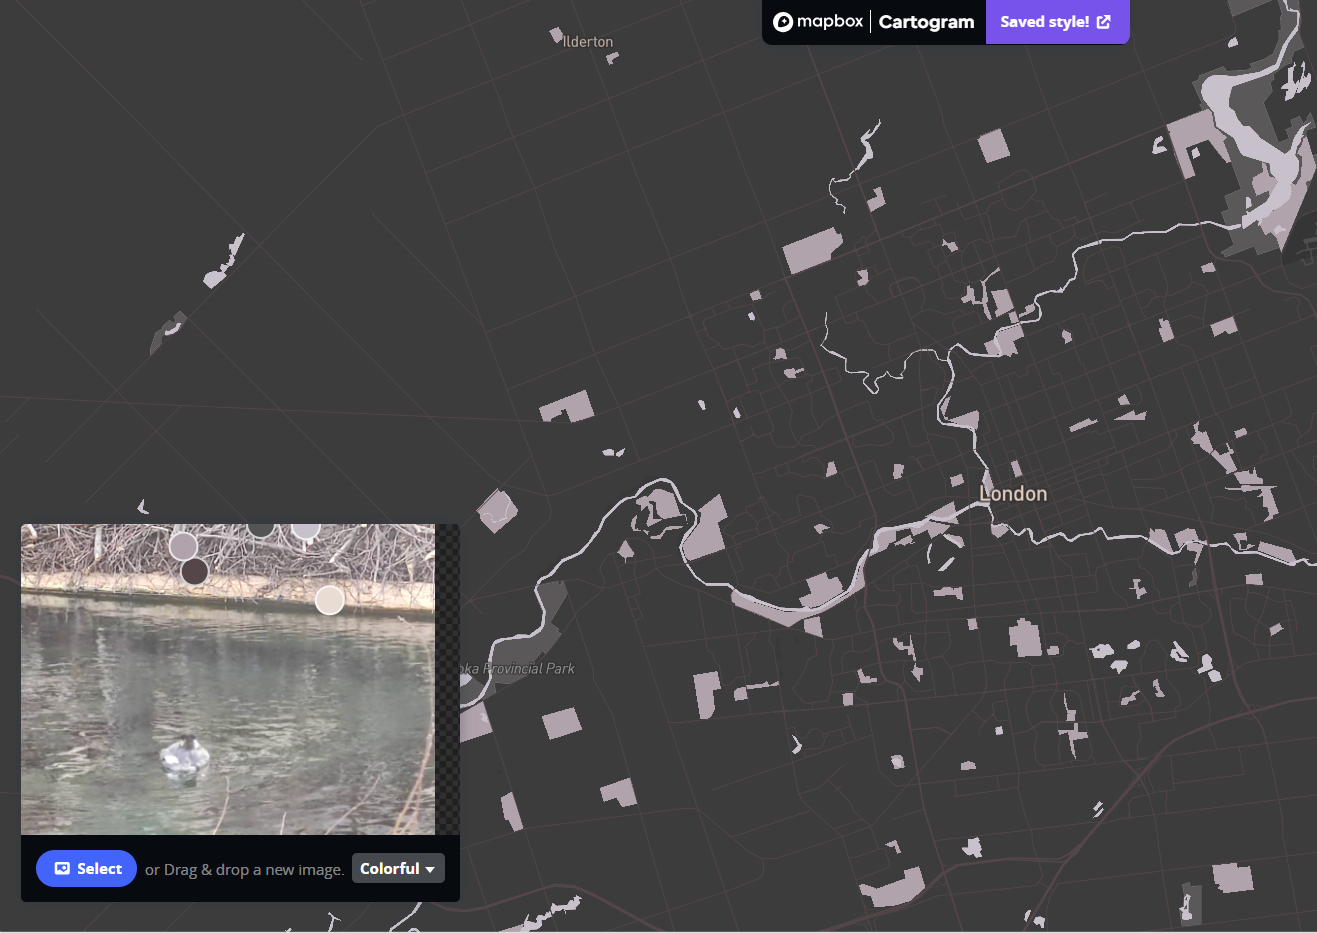The width and height of the screenshot is (1317, 933).
Task: Select the dark brown color picker circle
Action: click(x=195, y=571)
